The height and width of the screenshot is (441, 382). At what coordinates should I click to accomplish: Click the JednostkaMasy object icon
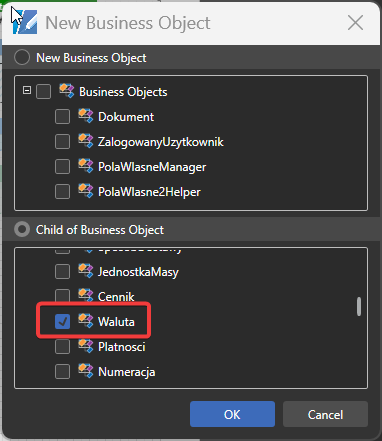point(86,271)
